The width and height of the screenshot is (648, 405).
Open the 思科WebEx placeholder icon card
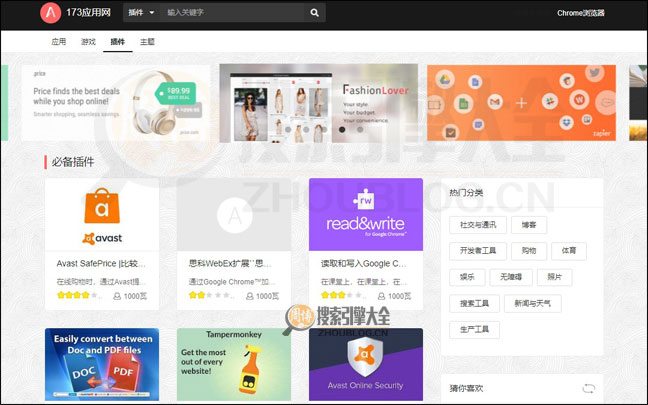click(234, 214)
